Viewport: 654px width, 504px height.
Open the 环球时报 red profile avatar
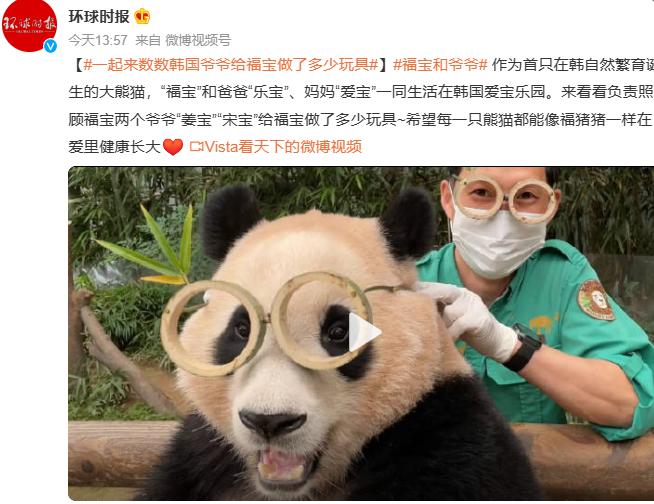tap(29, 25)
